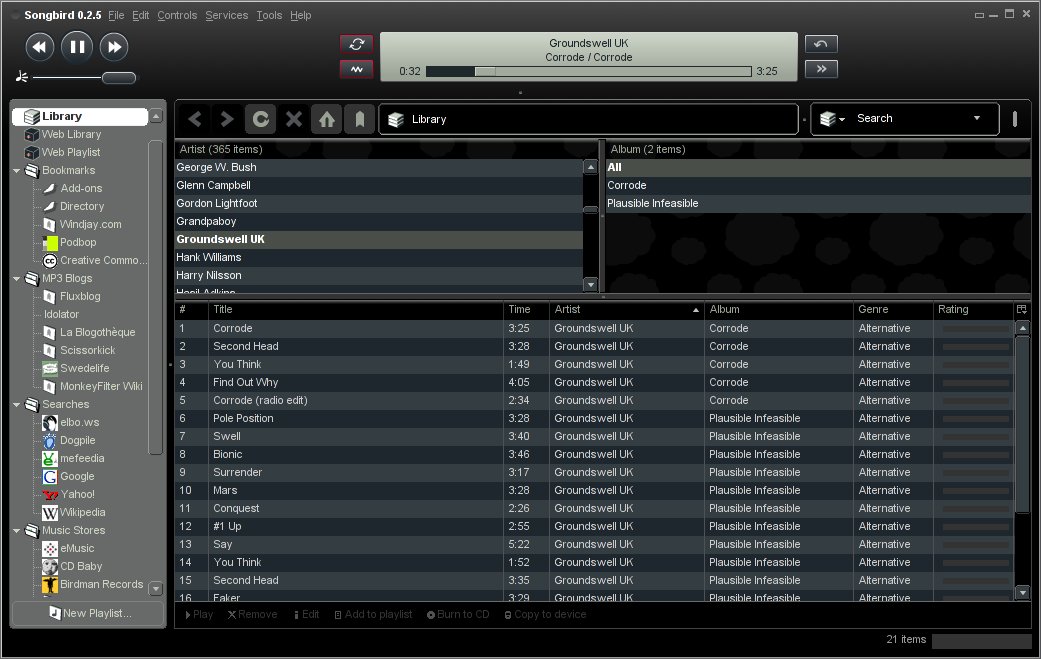Go to the home page
Screen dimensions: 1041x659
(x=327, y=119)
